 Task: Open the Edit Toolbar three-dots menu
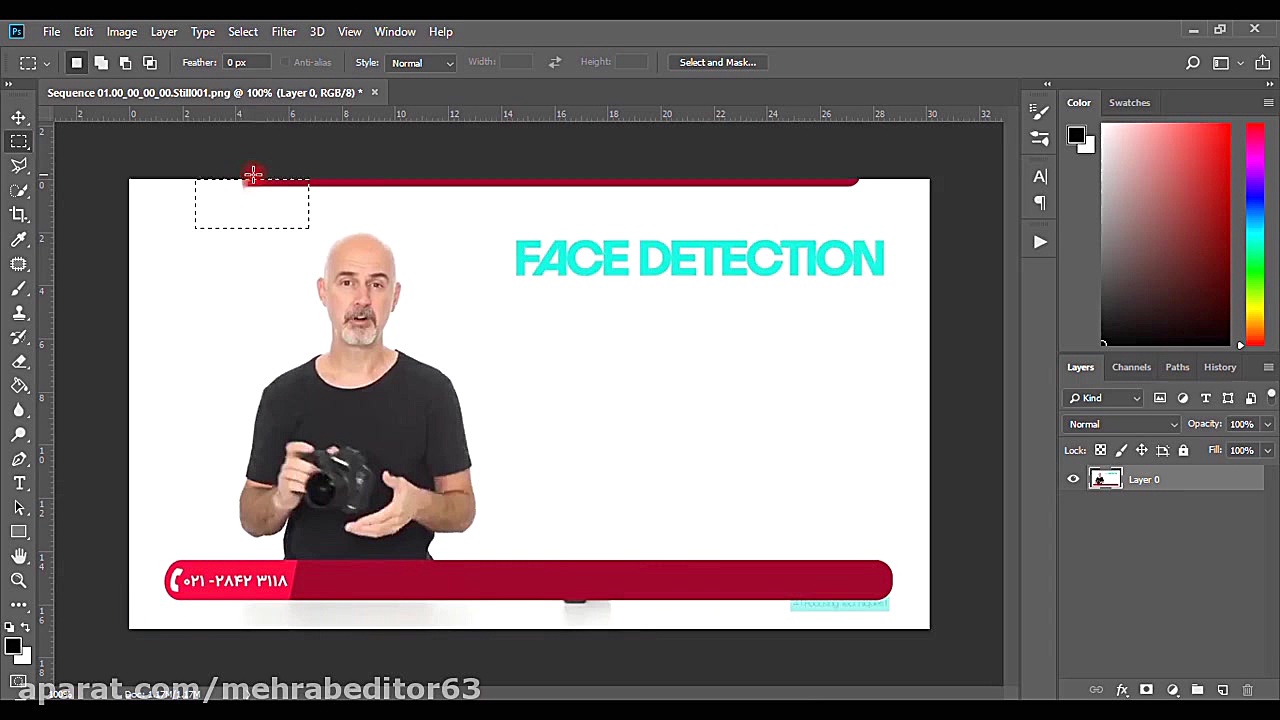19,604
